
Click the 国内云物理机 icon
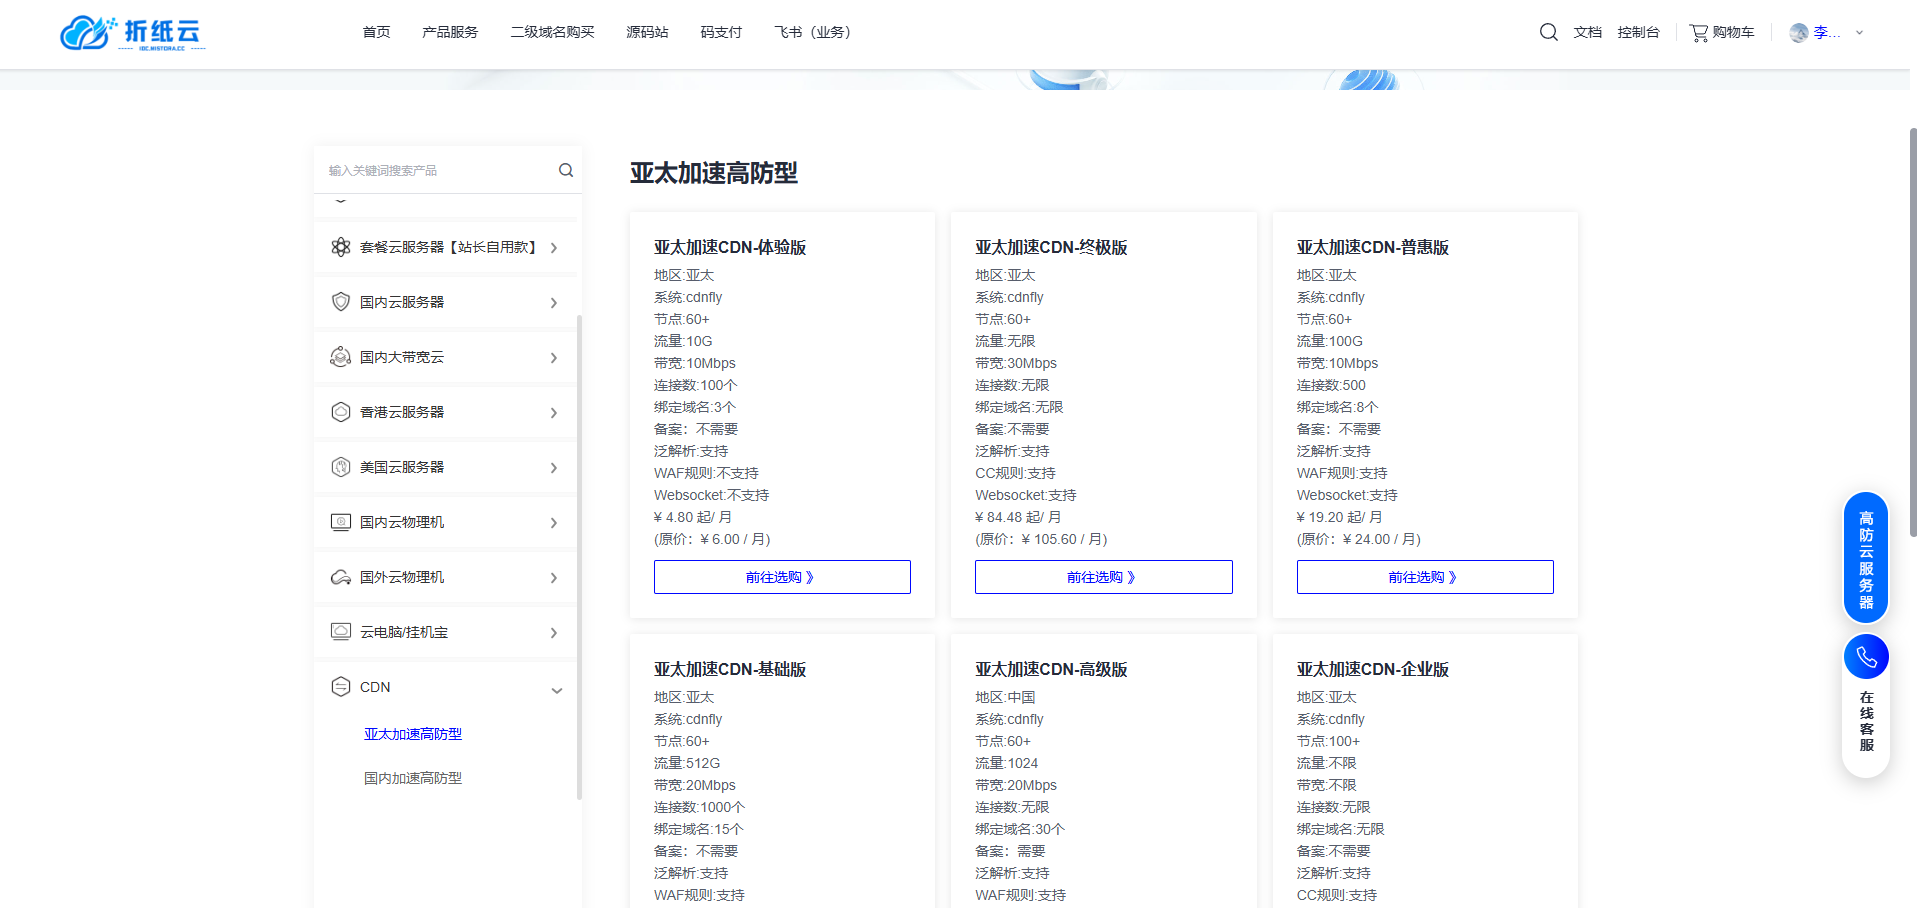(x=341, y=522)
